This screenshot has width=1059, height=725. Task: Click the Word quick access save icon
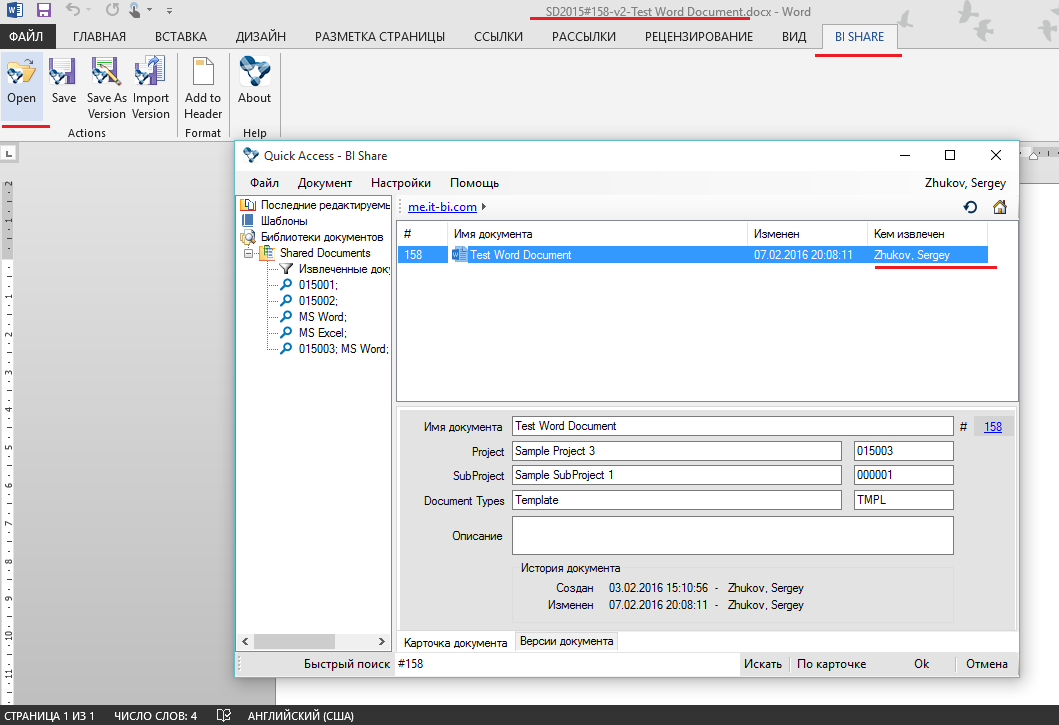coord(44,10)
